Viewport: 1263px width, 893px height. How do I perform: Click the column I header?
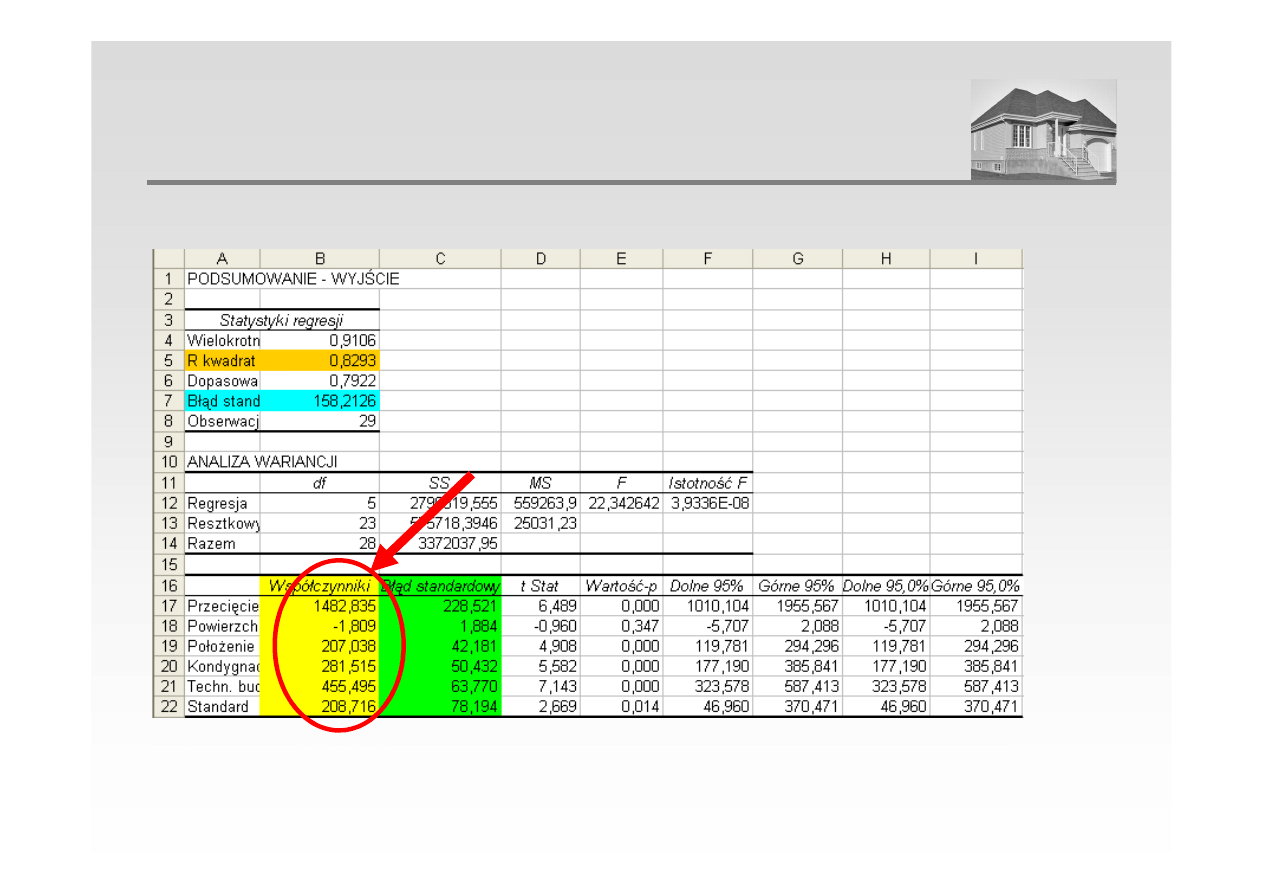click(976, 259)
